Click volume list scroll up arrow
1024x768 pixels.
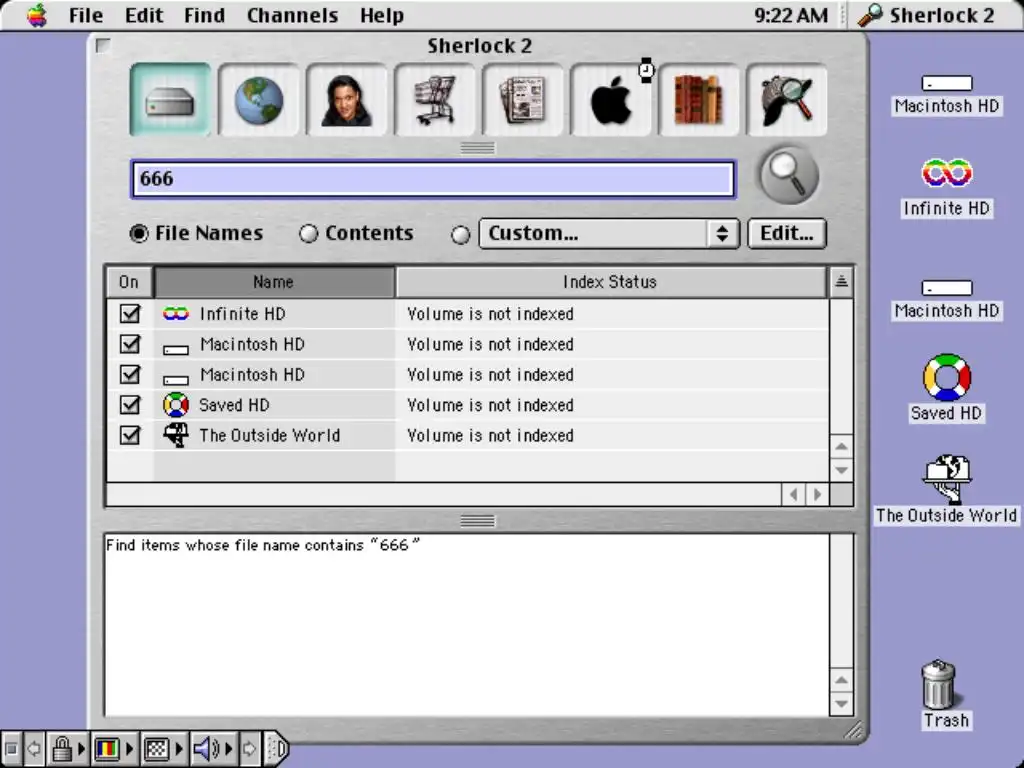click(841, 447)
